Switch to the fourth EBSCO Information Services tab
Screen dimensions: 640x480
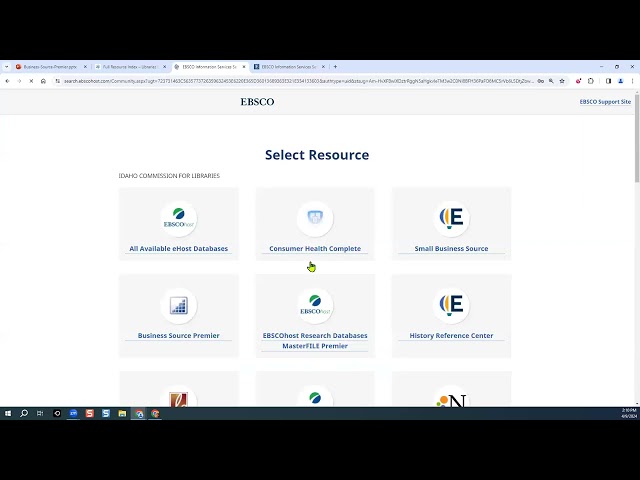click(289, 67)
